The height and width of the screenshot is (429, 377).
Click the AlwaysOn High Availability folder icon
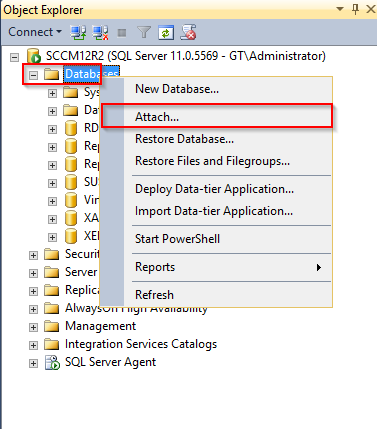click(52, 309)
